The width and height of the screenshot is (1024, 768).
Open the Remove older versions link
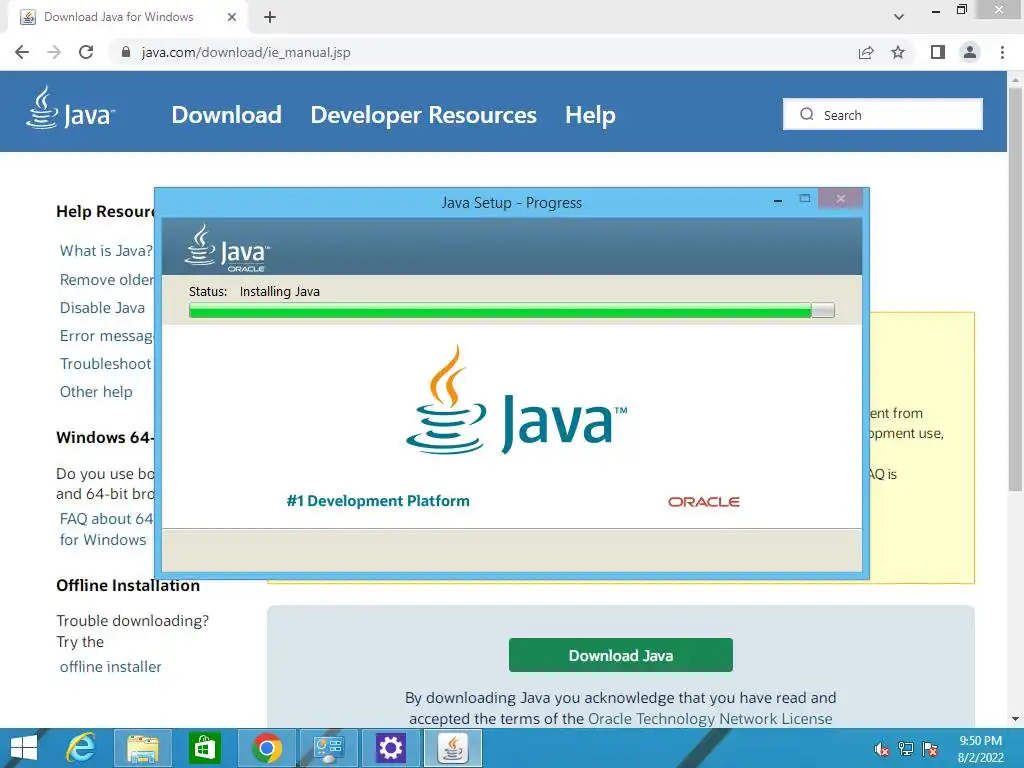point(107,280)
